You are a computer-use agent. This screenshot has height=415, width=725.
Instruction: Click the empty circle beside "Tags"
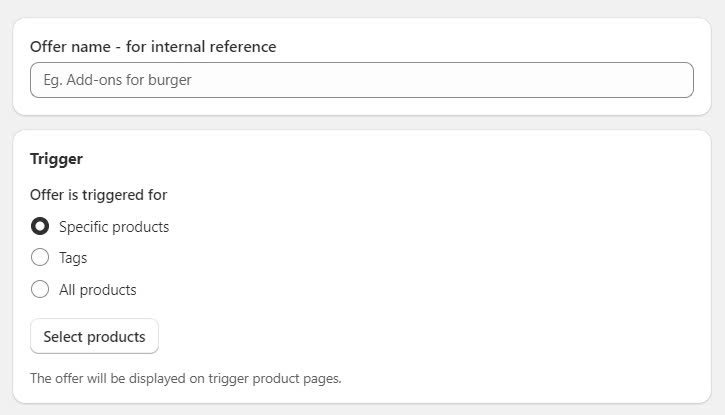40,258
